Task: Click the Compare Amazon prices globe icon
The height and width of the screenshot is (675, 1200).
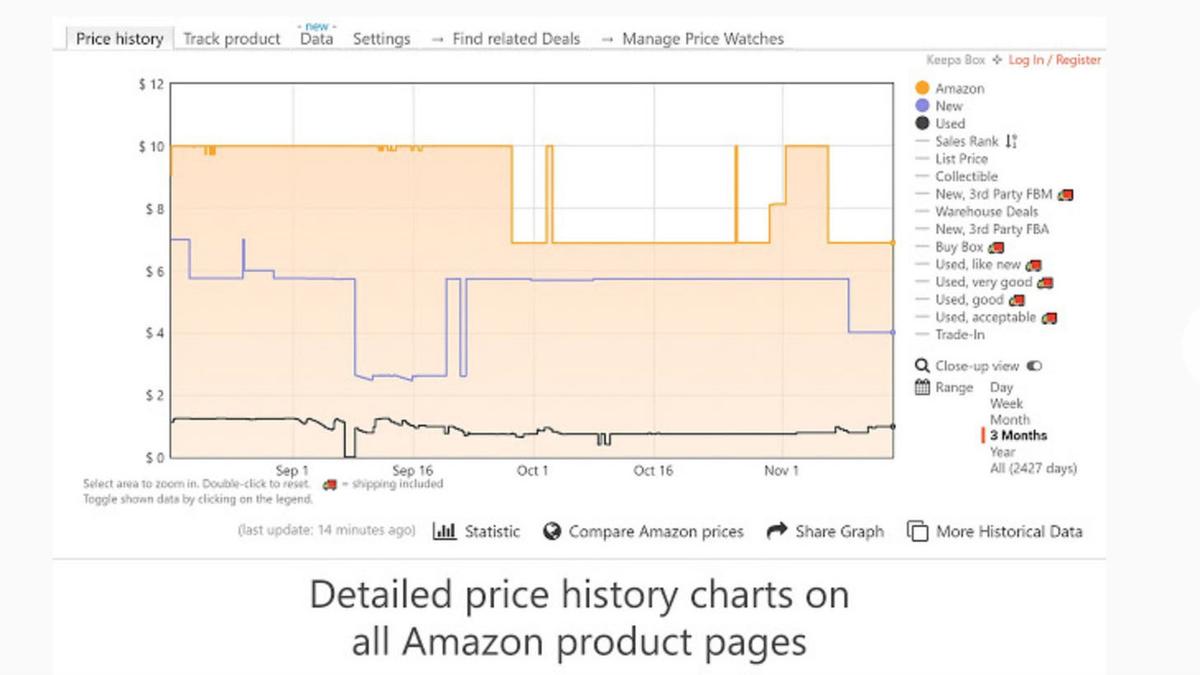Action: click(x=552, y=531)
